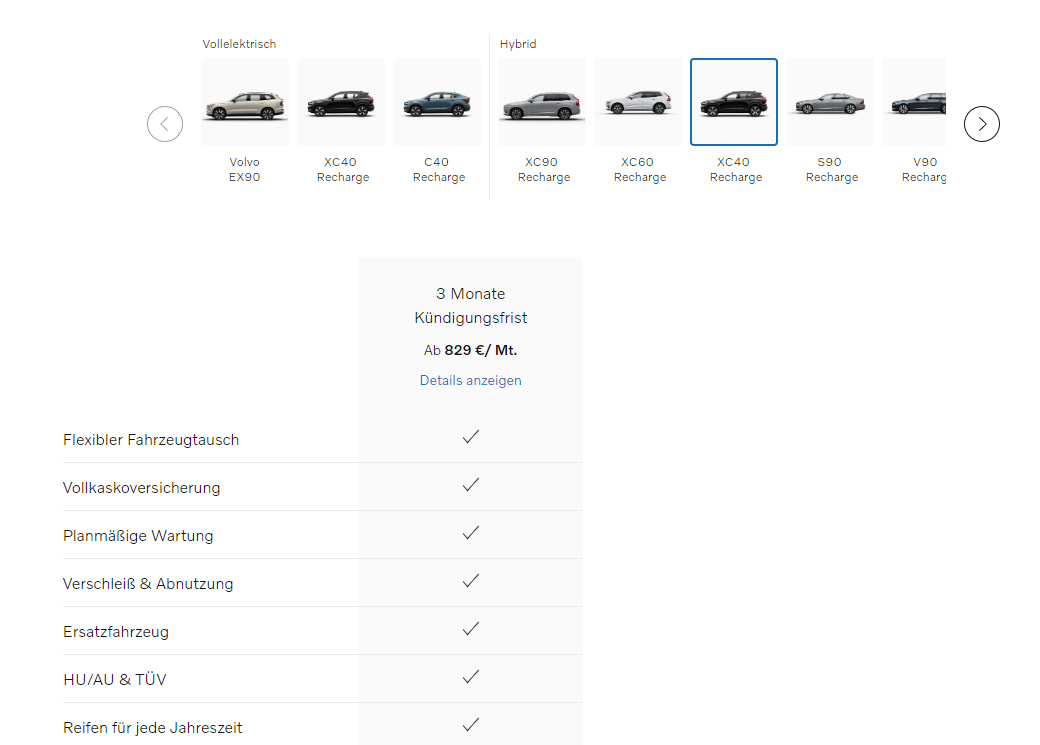Click the 'Planmäßige Wartung' row label
The image size is (1040, 745).
pyautogui.click(x=138, y=536)
